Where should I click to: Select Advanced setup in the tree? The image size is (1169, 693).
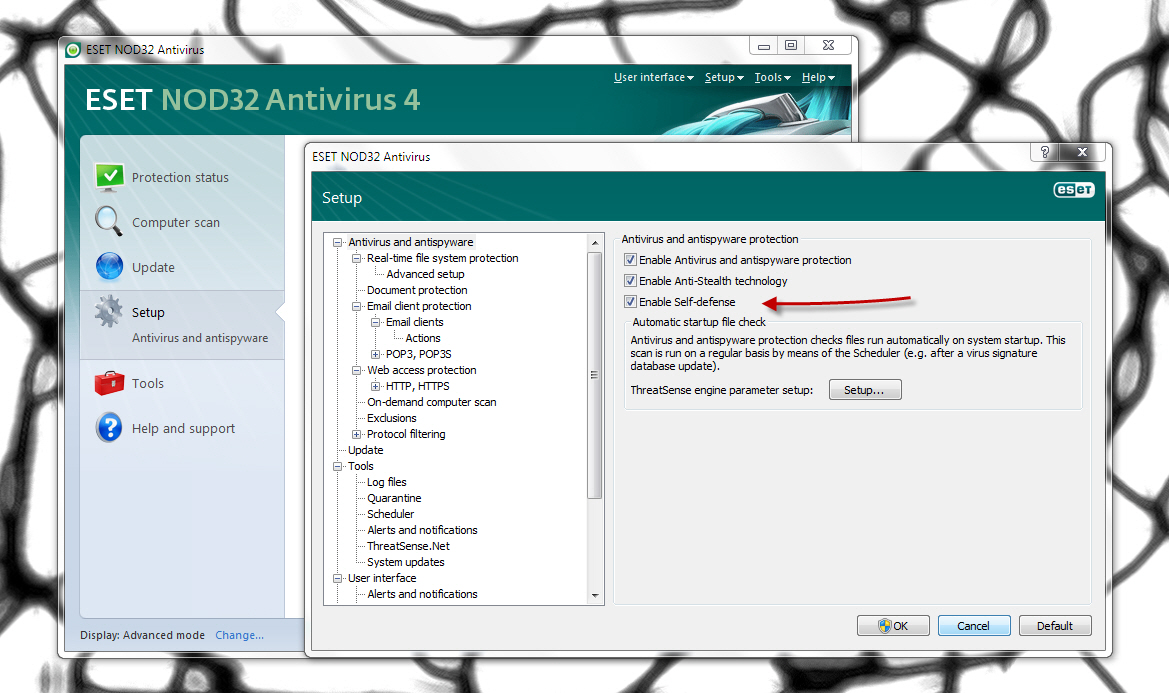pos(425,274)
